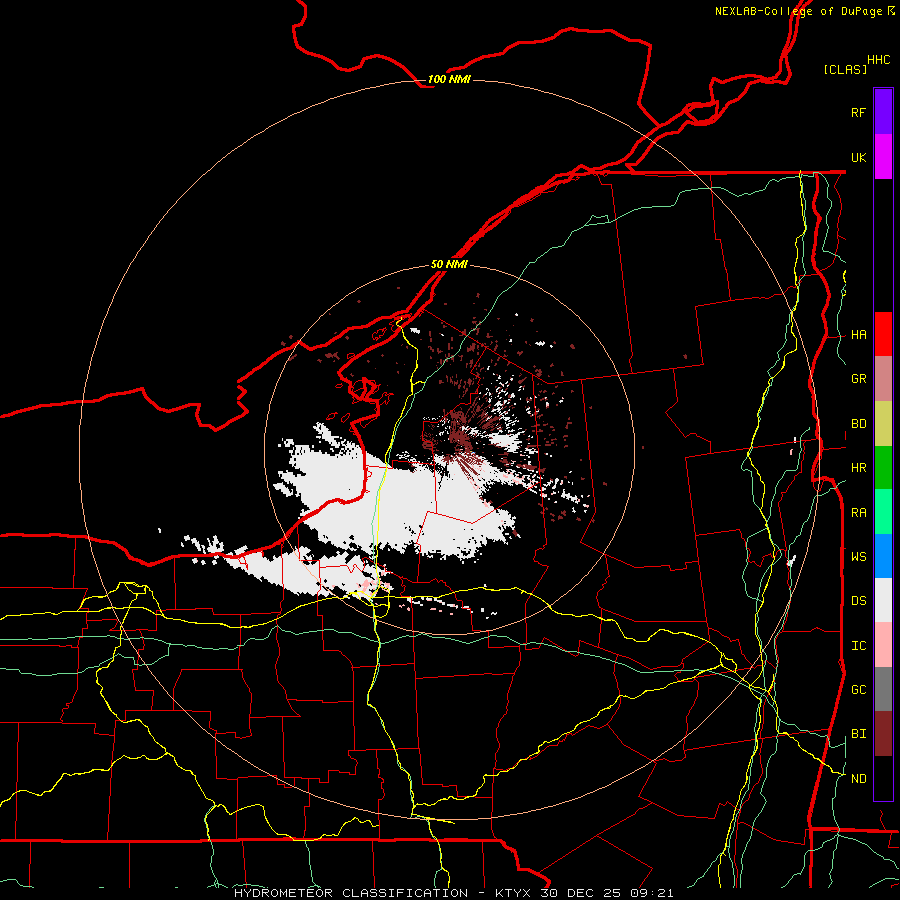Click the blue WS legend swatch
The width and height of the screenshot is (900, 900).
coord(883,556)
